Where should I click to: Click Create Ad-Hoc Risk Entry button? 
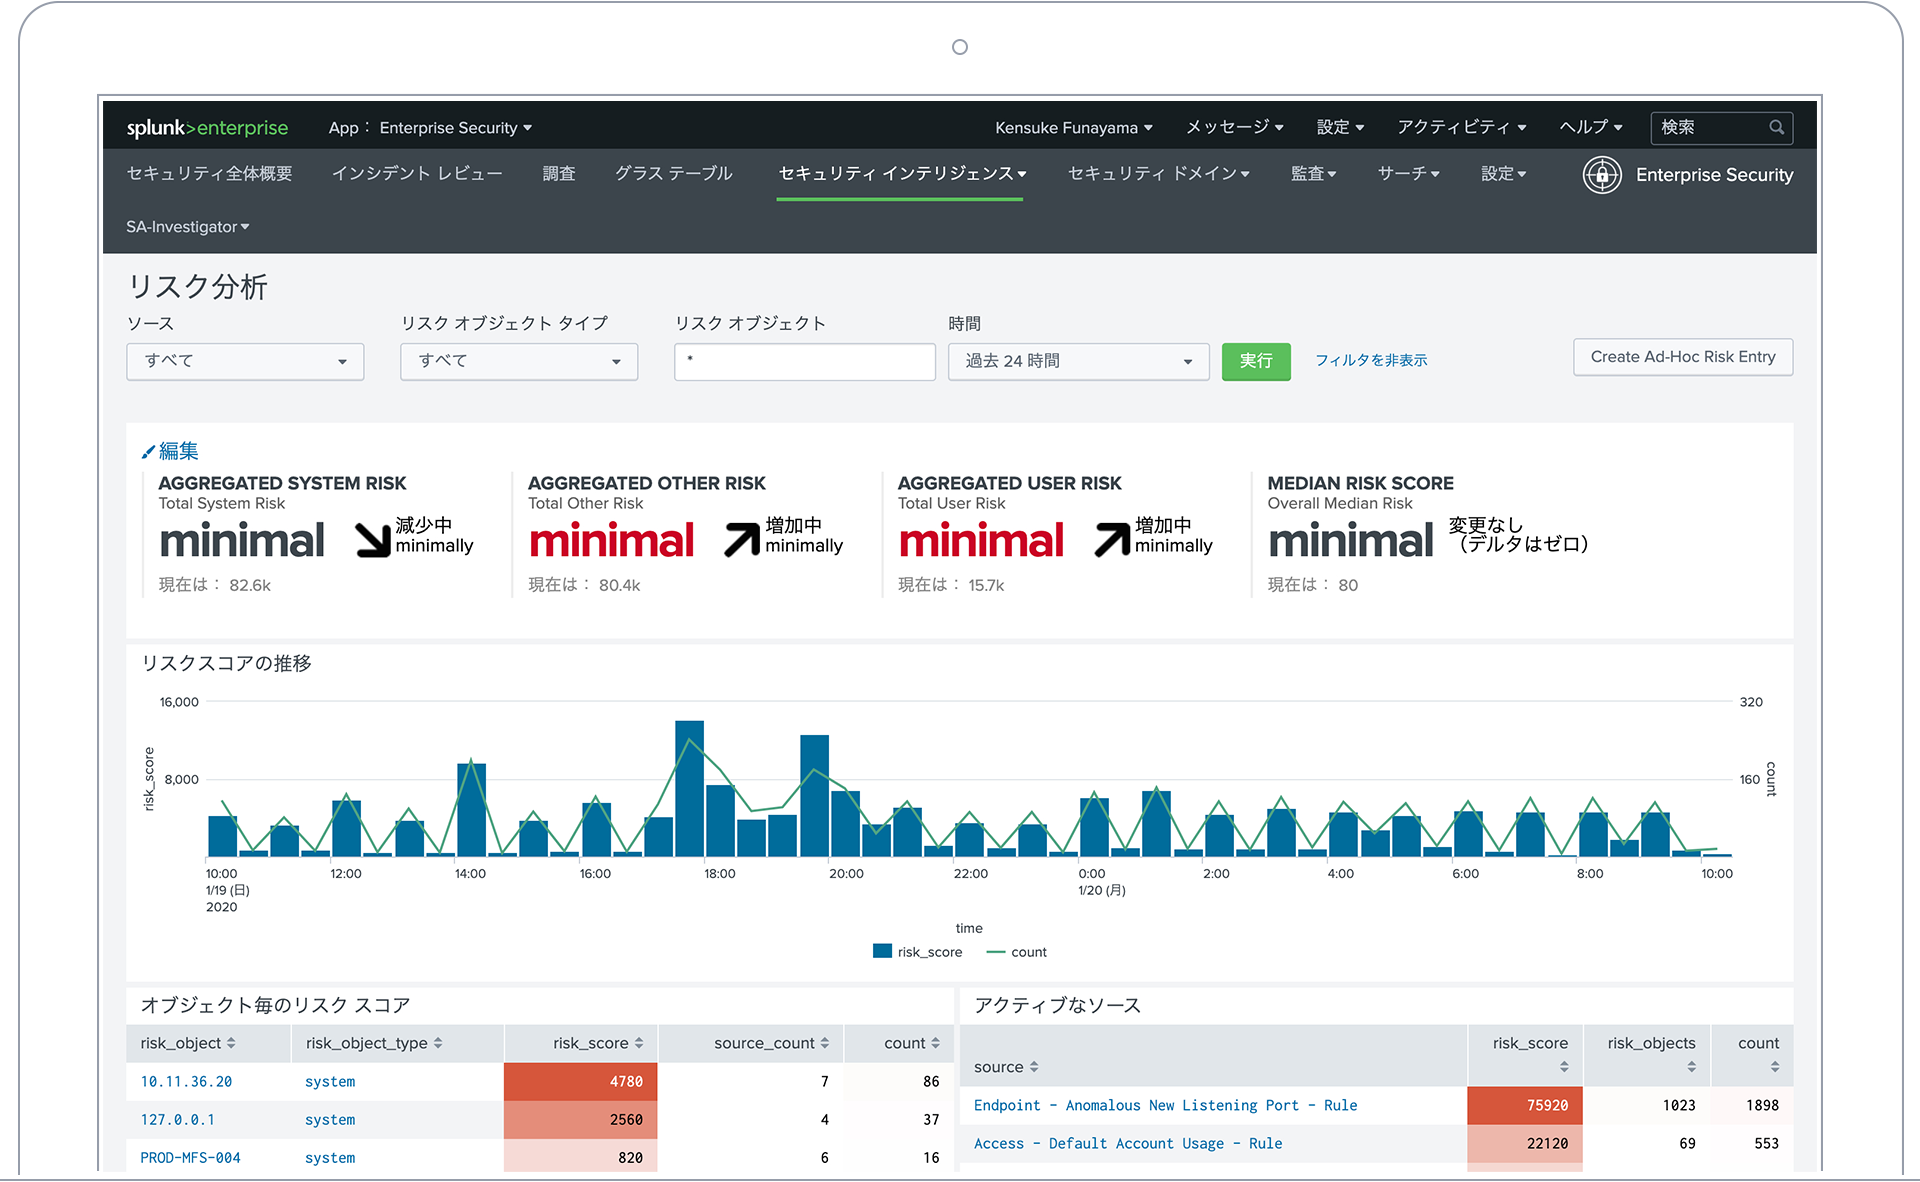[x=1683, y=357]
